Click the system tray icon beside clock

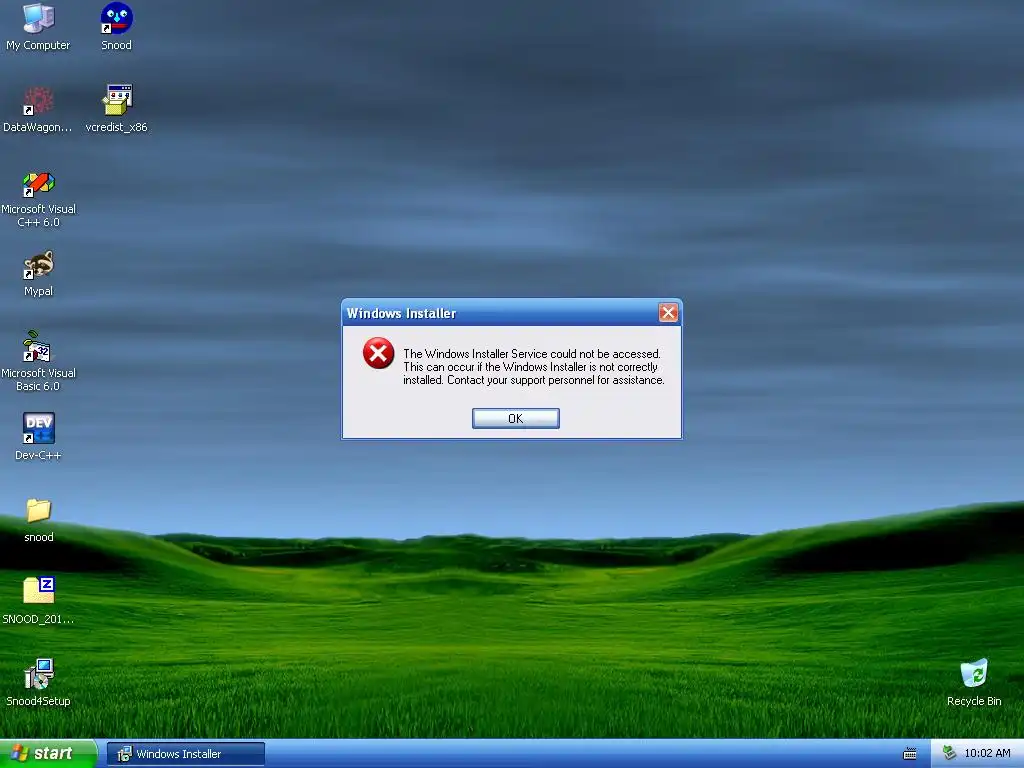coord(949,753)
